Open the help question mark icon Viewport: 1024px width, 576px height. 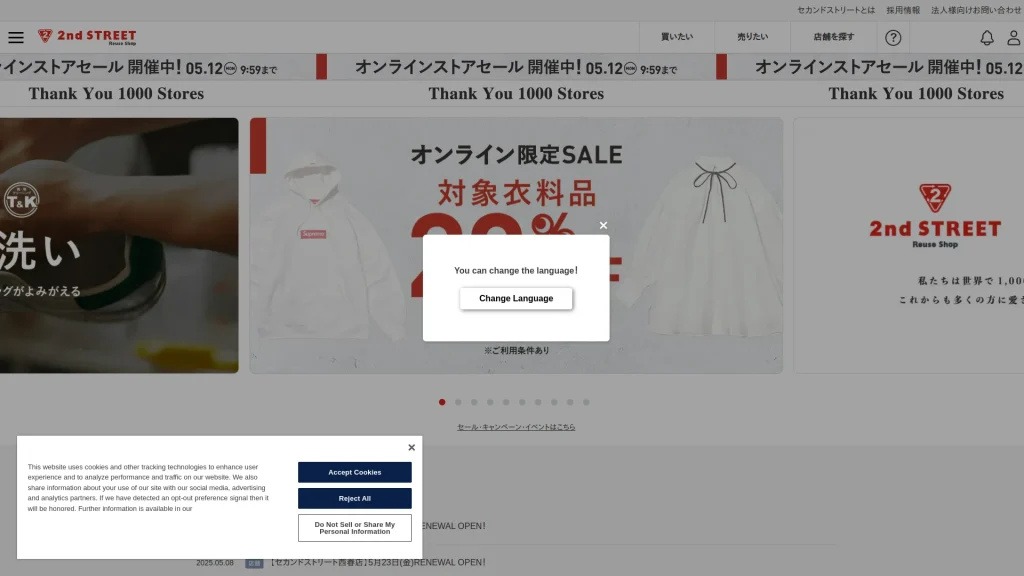(x=893, y=37)
